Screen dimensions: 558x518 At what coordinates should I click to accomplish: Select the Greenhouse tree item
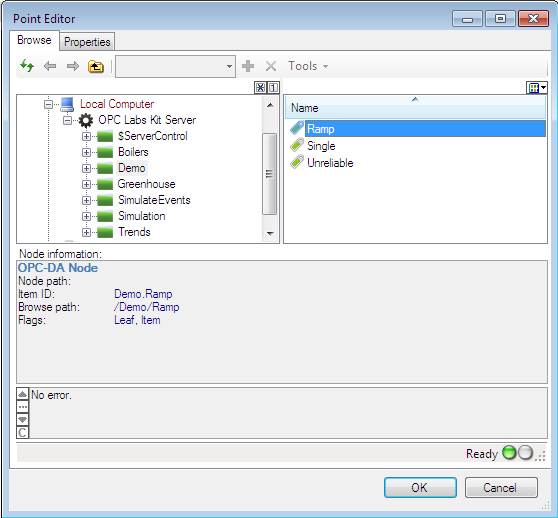pyautogui.click(x=146, y=184)
